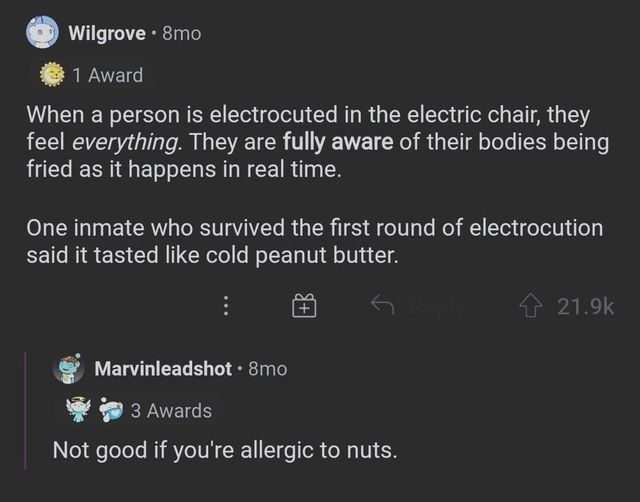Go to Wilgrove's username link
This screenshot has height=502, width=640.
click(x=109, y=33)
